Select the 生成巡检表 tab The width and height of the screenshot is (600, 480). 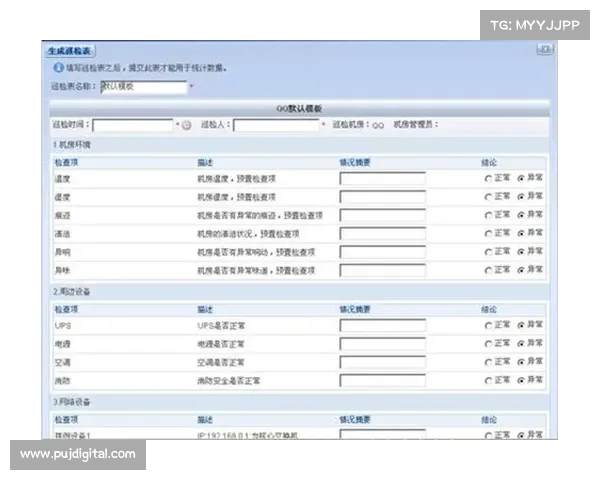click(70, 51)
